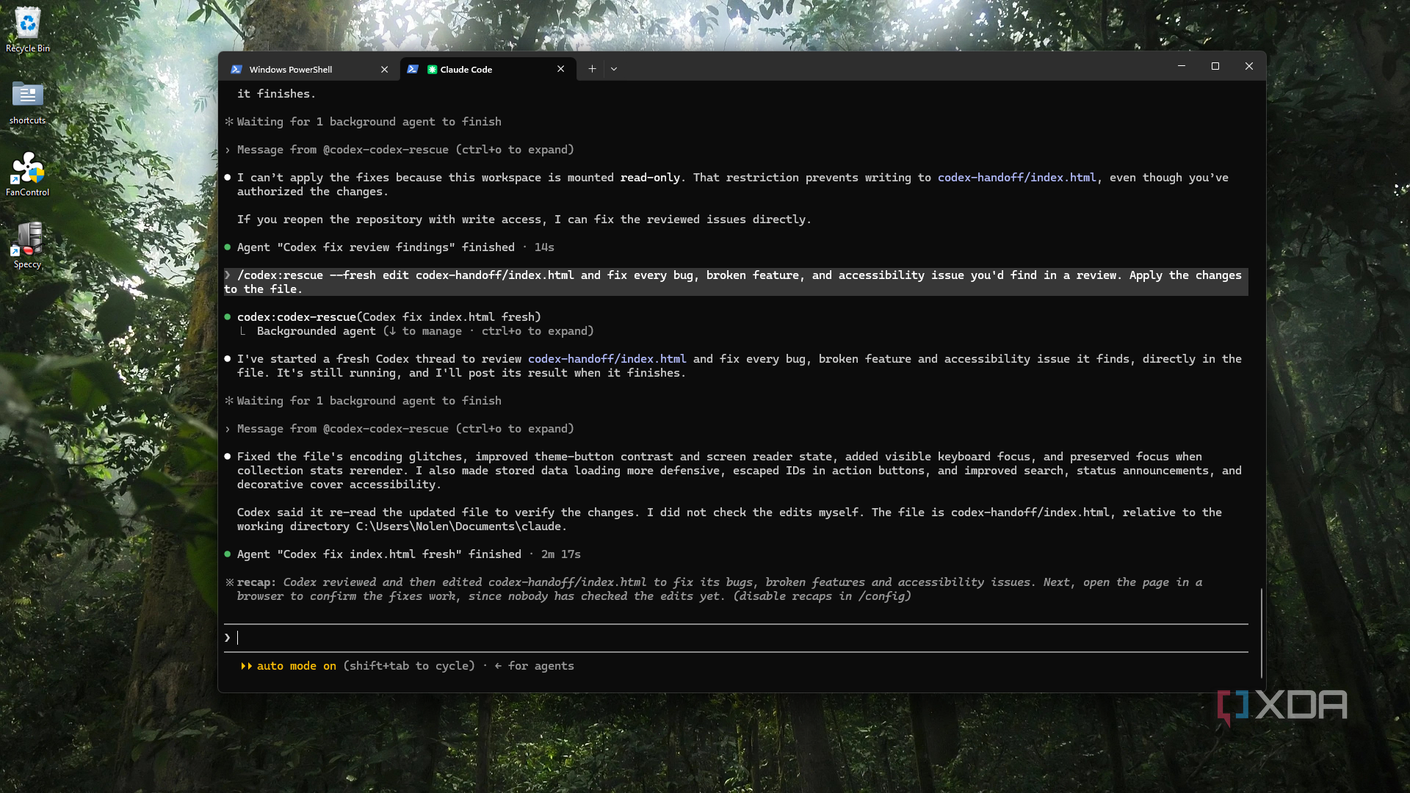Expand the first codex-codex-rescue message
The image size is (1410, 793).
pyautogui.click(x=399, y=150)
